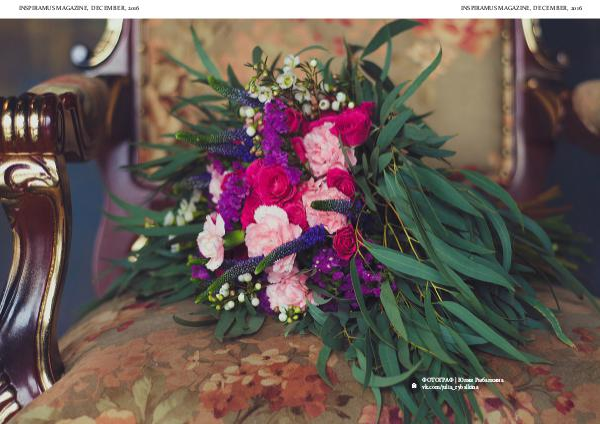Click the pale pink carnation at bouquet bottom
Viewport: 600px width, 424px height.
pos(287,290)
